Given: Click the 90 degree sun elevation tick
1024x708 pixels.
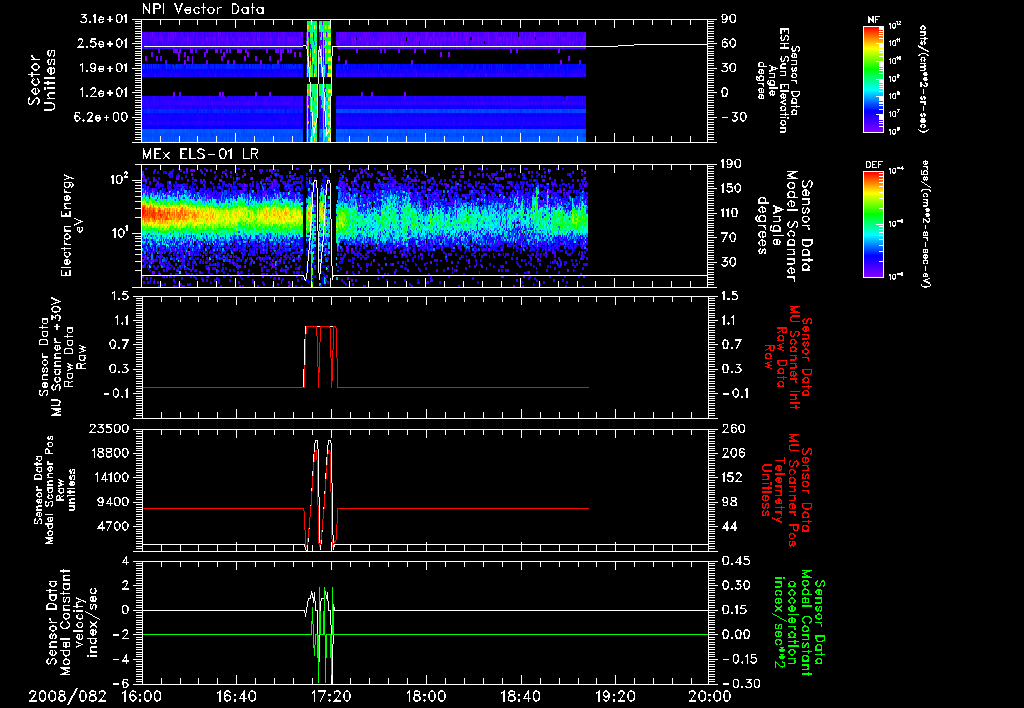Looking at the screenshot, I should pos(729,19).
